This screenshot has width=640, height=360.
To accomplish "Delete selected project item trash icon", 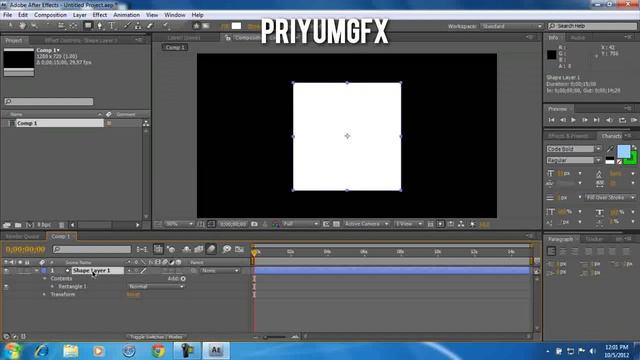I will pos(62,225).
